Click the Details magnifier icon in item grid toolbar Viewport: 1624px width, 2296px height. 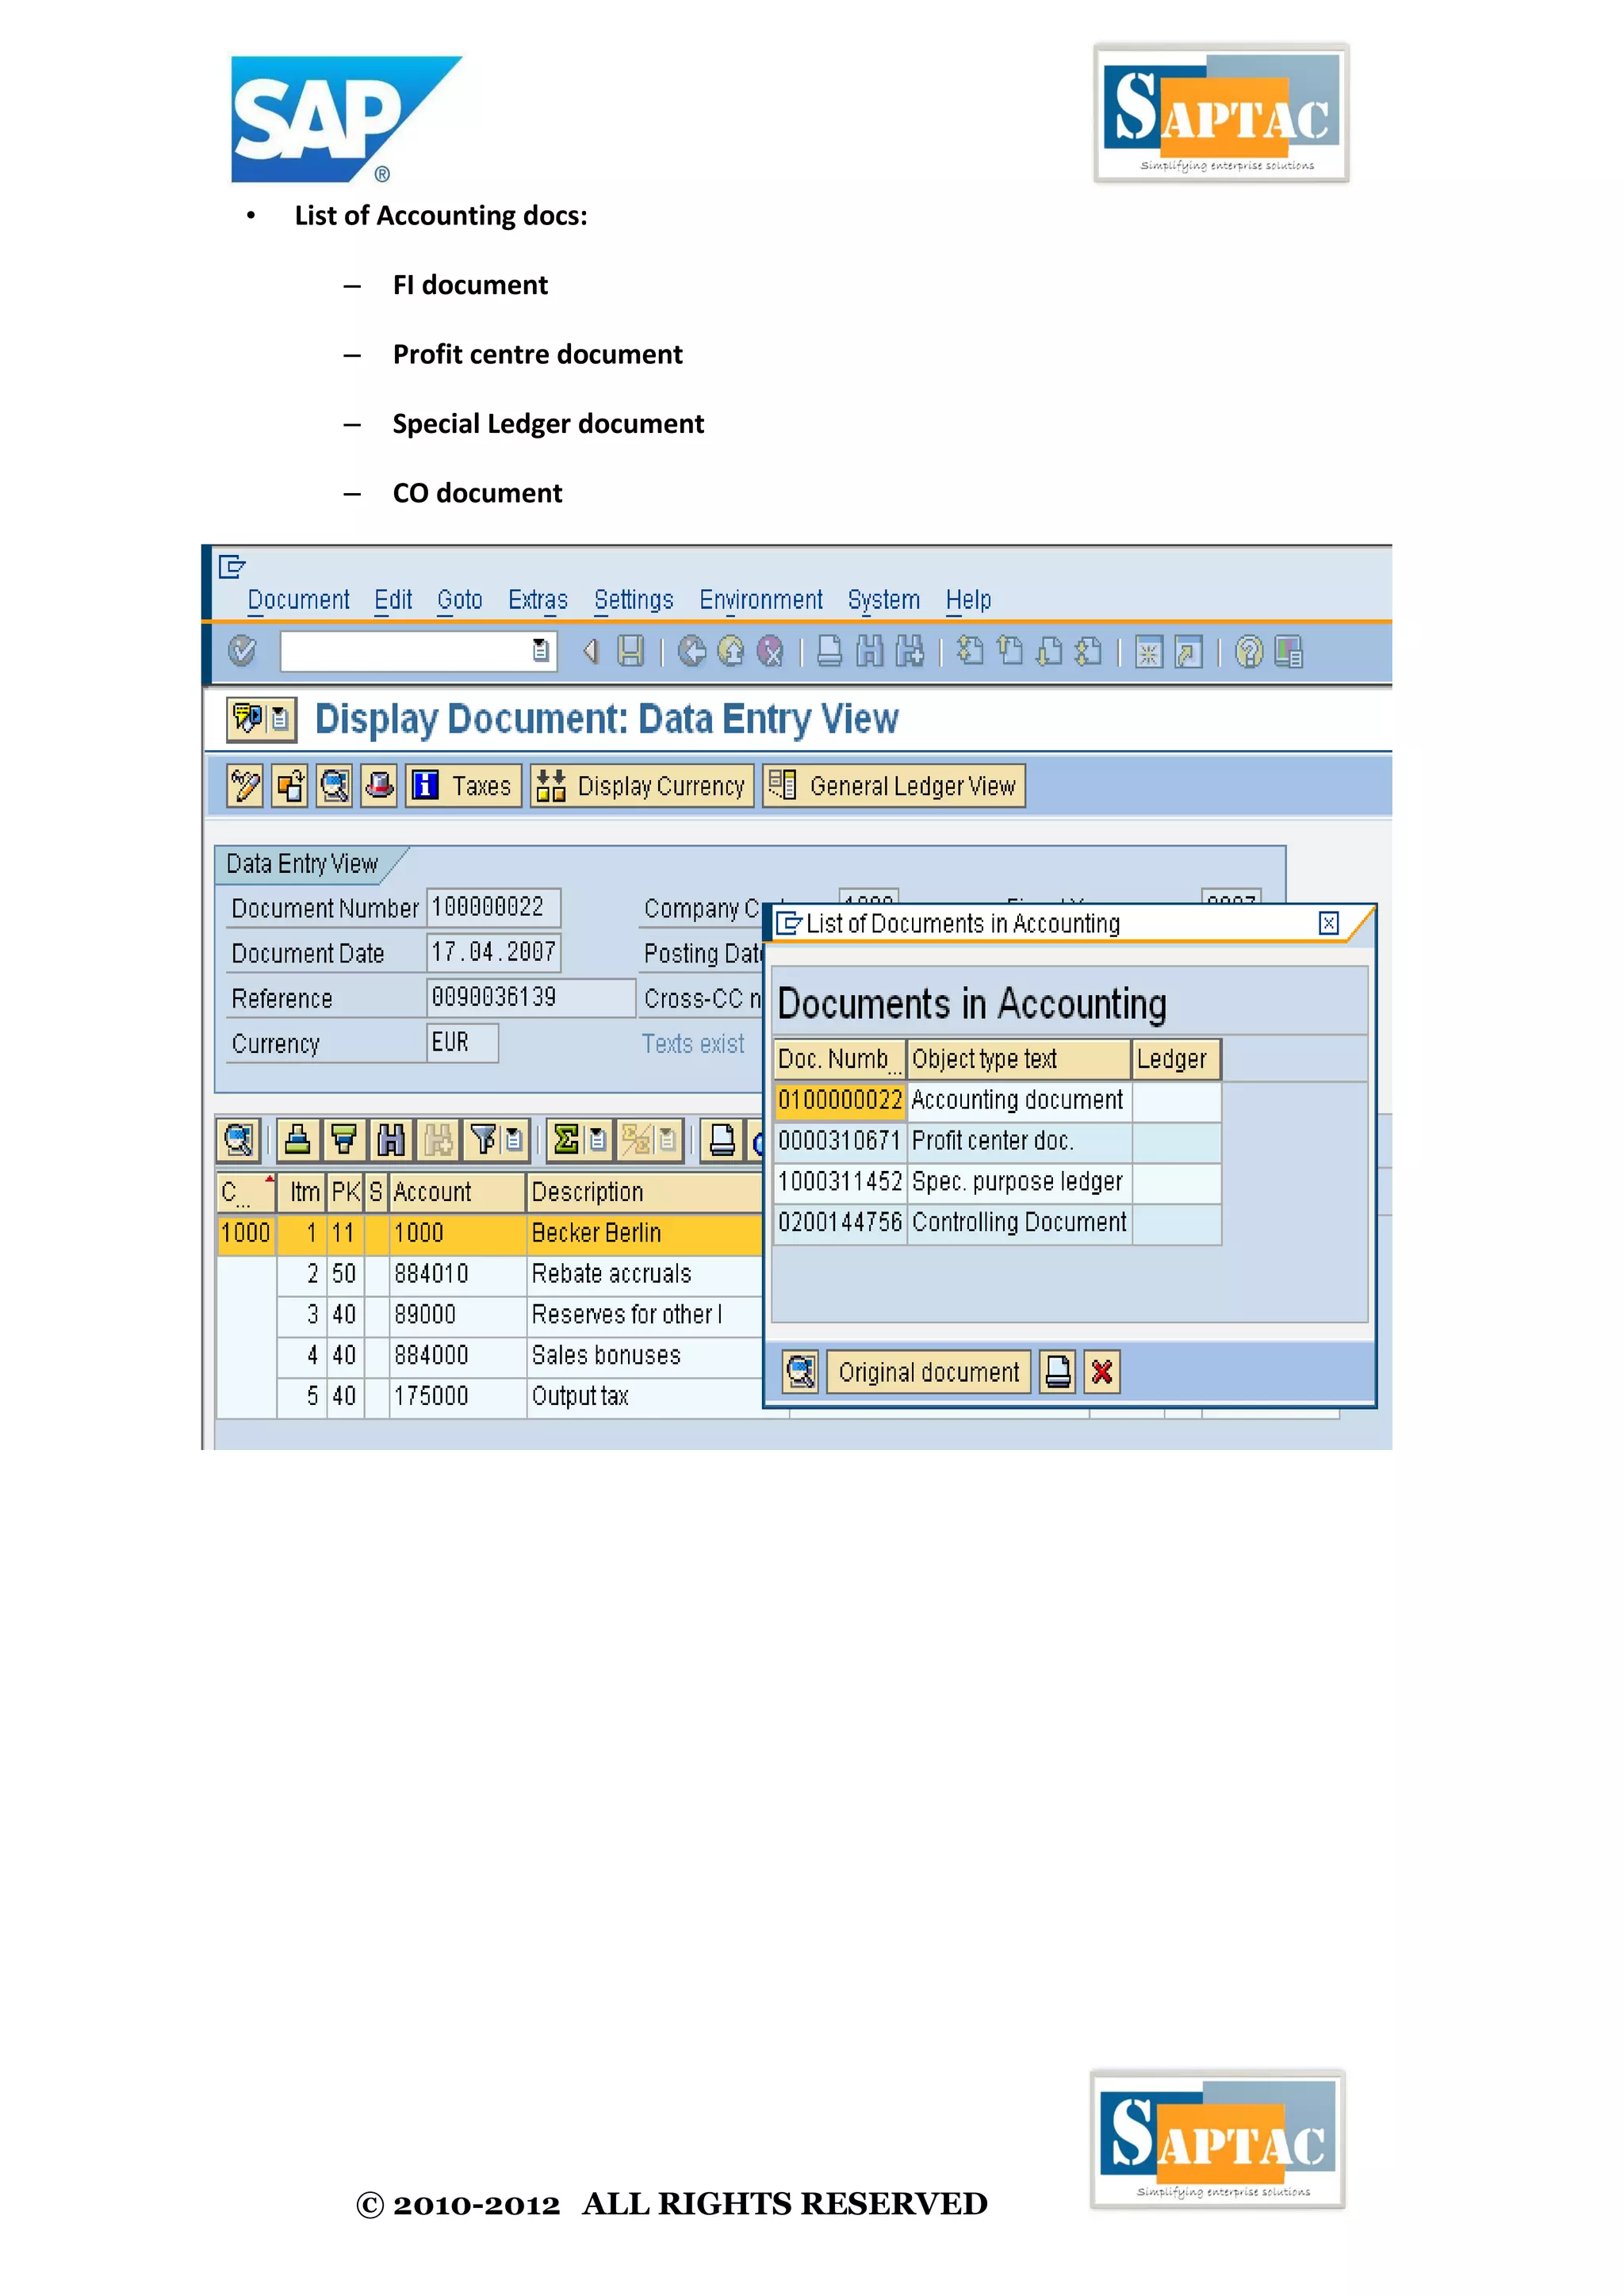click(x=238, y=1140)
